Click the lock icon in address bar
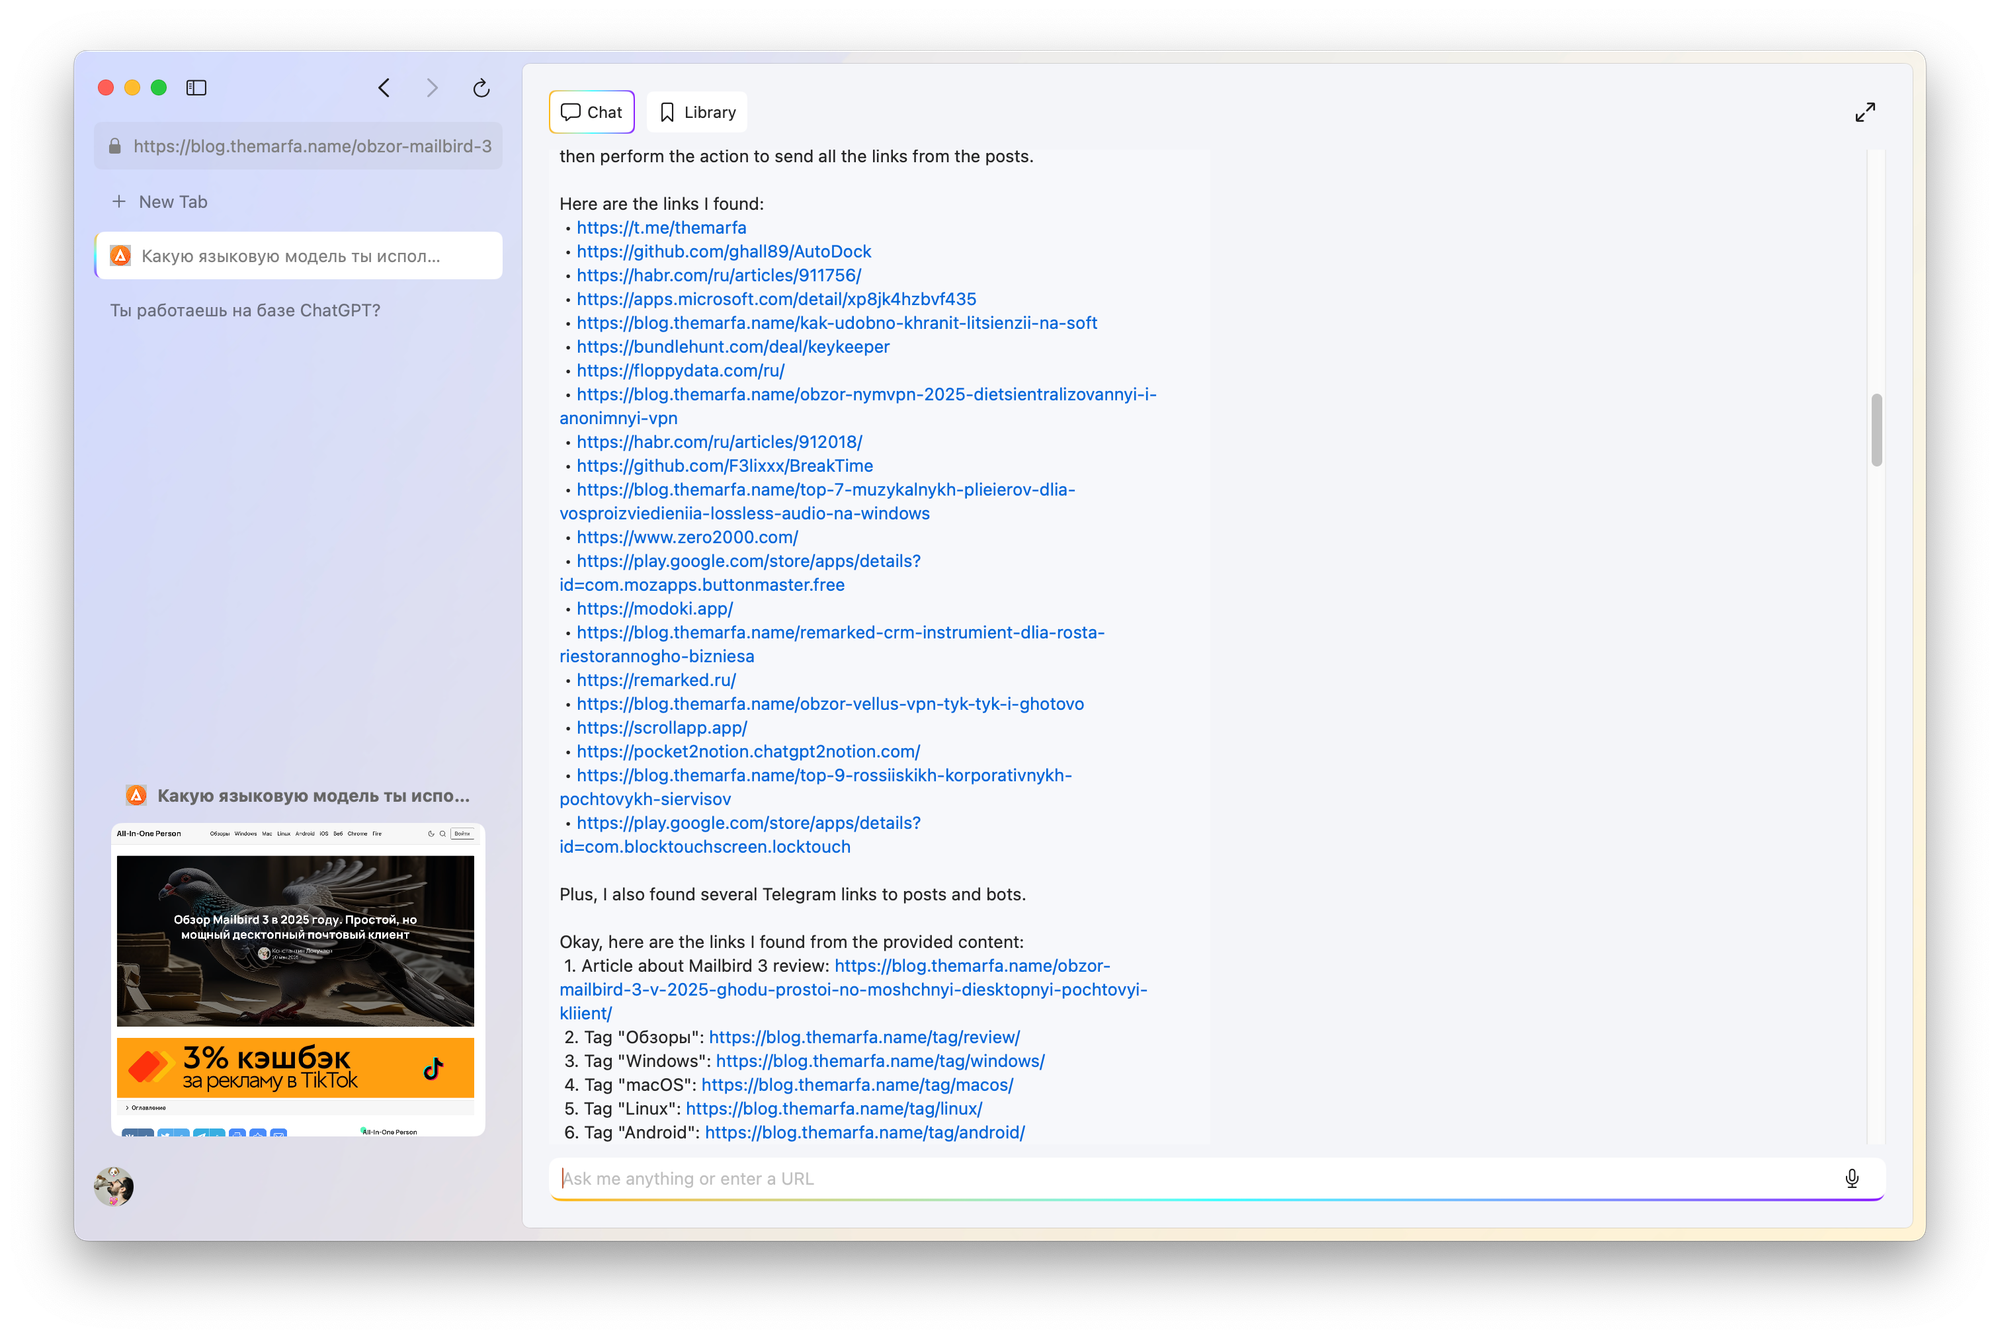 coord(115,146)
